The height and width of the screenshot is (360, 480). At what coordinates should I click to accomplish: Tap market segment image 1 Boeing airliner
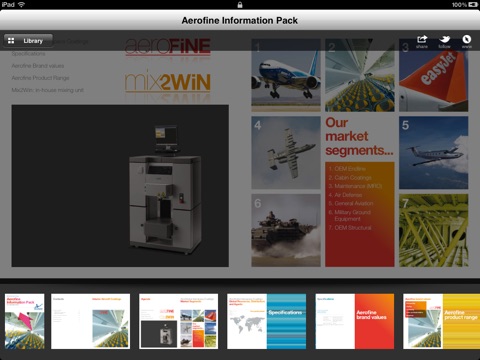(286, 75)
